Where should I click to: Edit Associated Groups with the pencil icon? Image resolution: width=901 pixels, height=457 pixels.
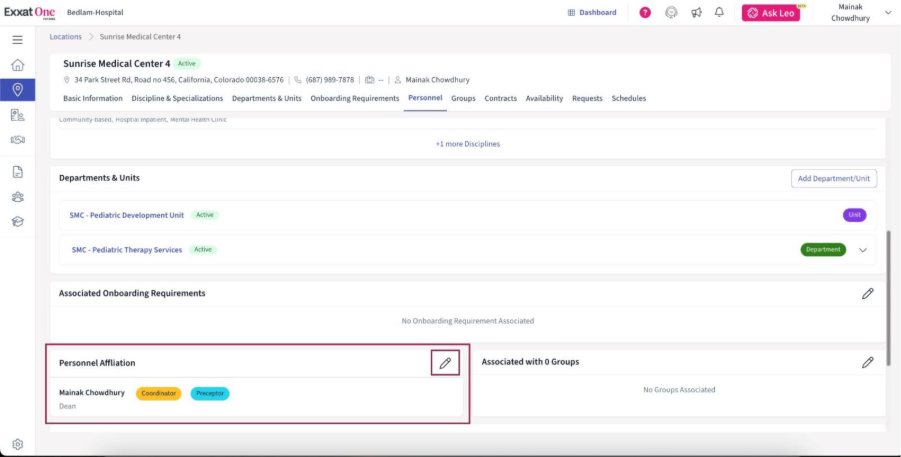[868, 362]
